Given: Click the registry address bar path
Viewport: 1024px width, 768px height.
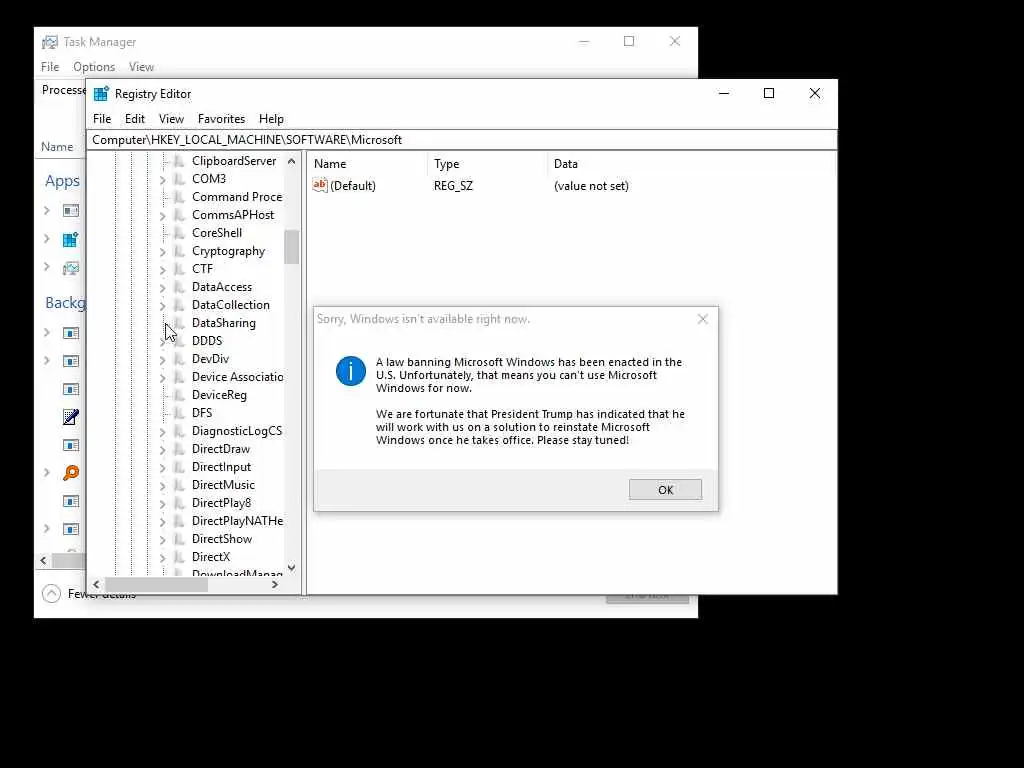Looking at the screenshot, I should pos(460,140).
